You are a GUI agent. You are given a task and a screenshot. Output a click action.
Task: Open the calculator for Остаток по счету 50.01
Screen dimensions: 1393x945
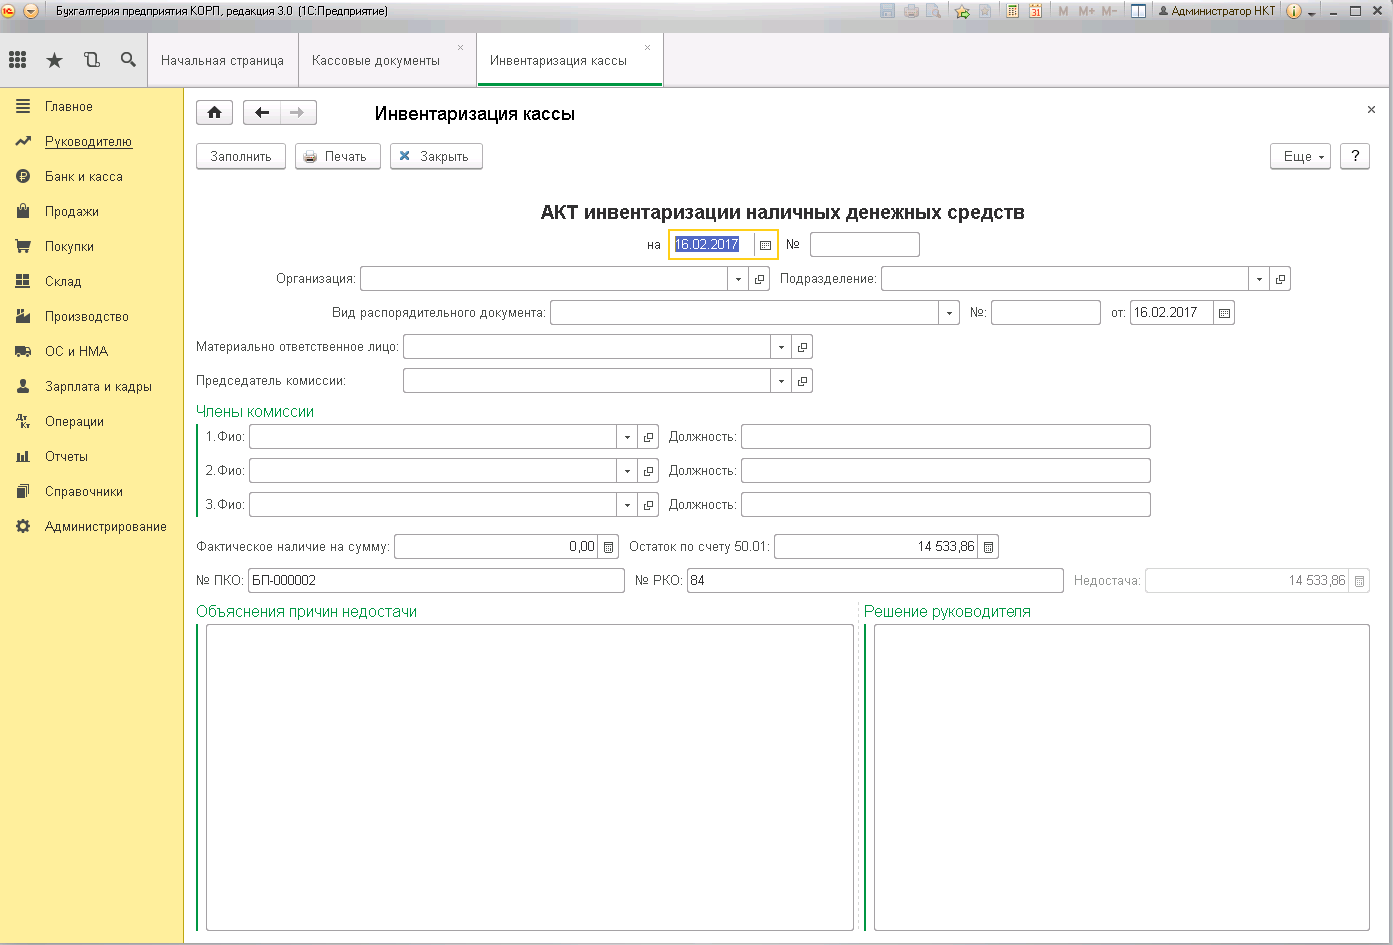pyautogui.click(x=988, y=547)
